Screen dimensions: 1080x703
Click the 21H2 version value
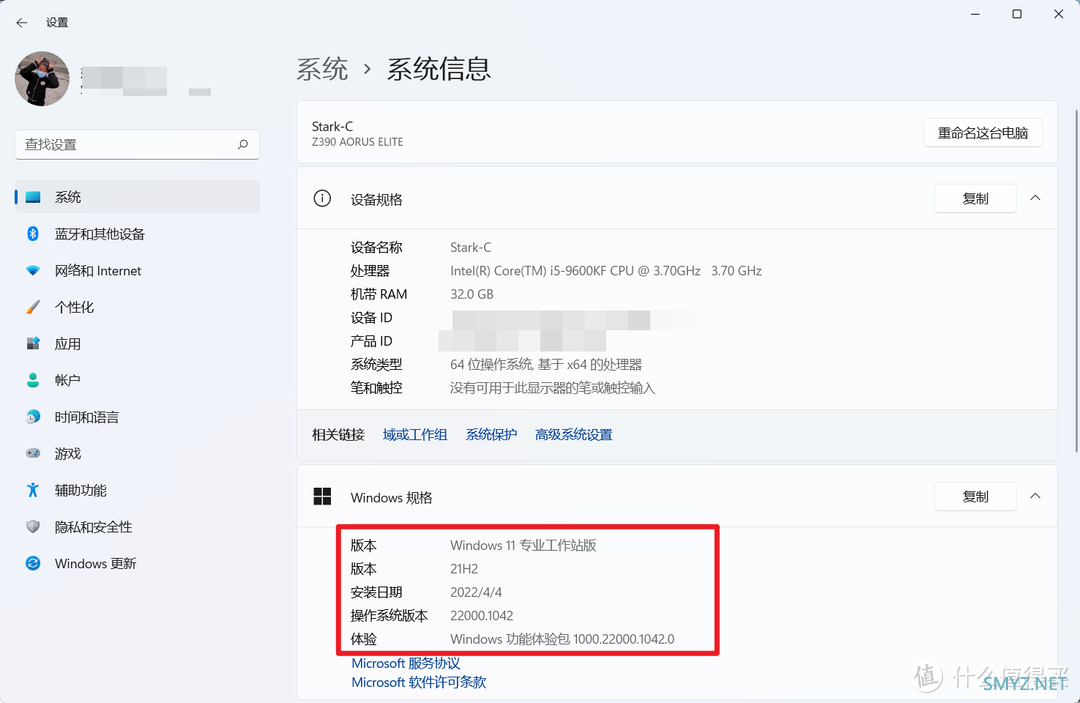464,569
